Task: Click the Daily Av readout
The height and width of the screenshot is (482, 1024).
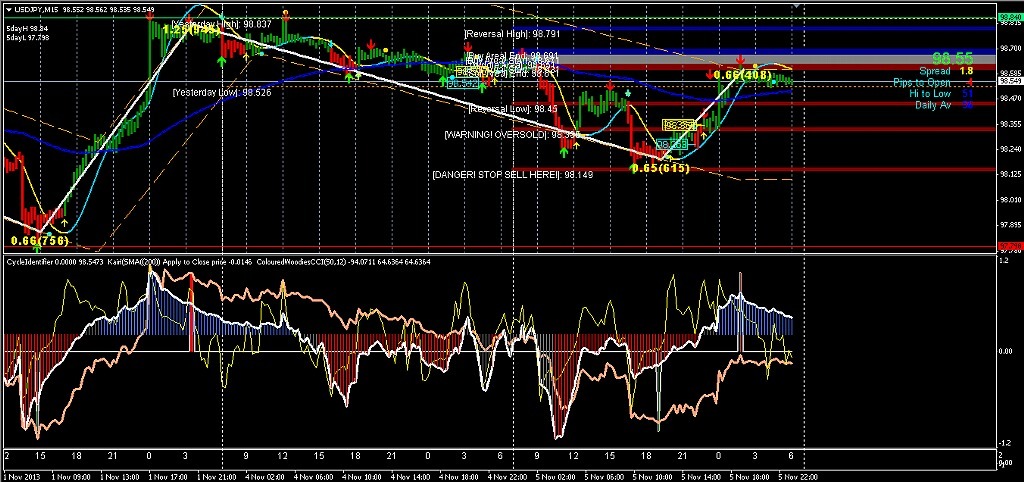Action: [x=944, y=104]
